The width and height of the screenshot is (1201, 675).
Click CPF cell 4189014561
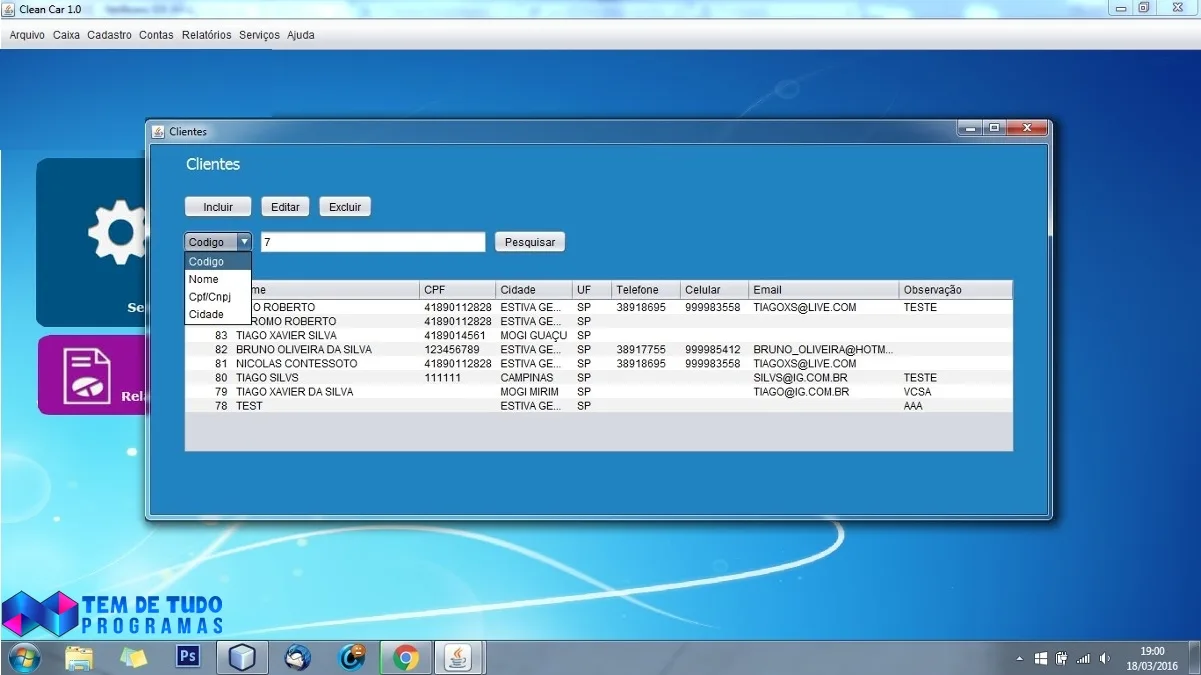458,336
